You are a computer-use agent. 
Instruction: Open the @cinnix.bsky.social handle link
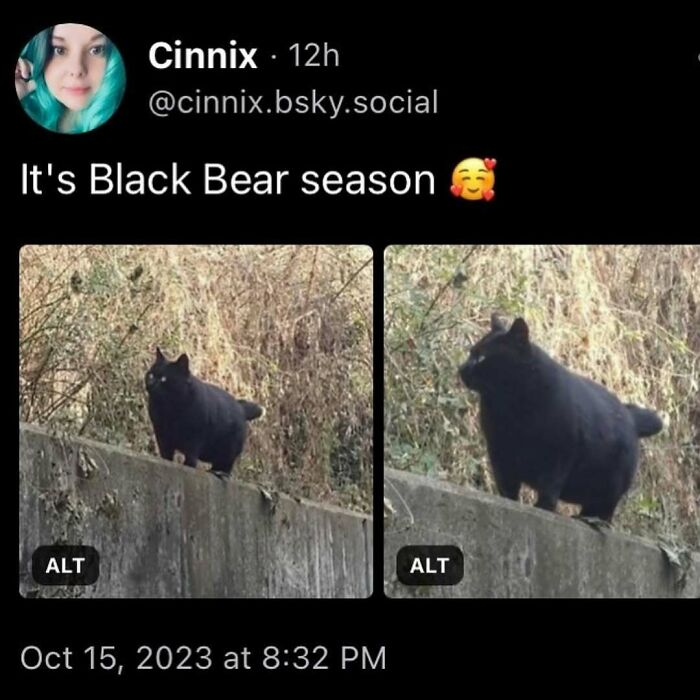[293, 102]
